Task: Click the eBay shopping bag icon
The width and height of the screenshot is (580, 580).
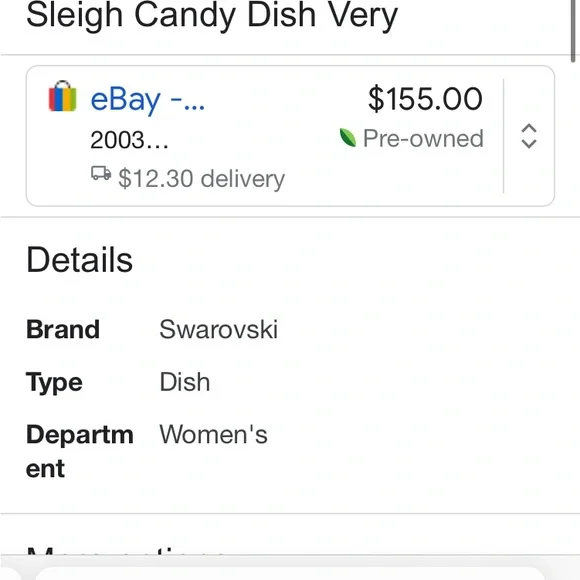Action: pos(63,96)
